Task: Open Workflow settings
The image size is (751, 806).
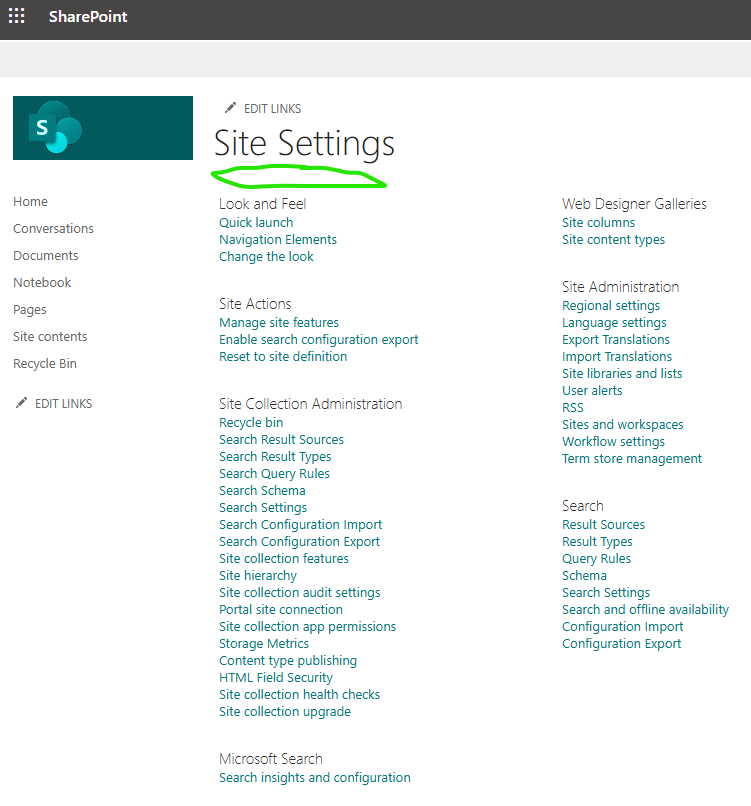Action: point(613,442)
